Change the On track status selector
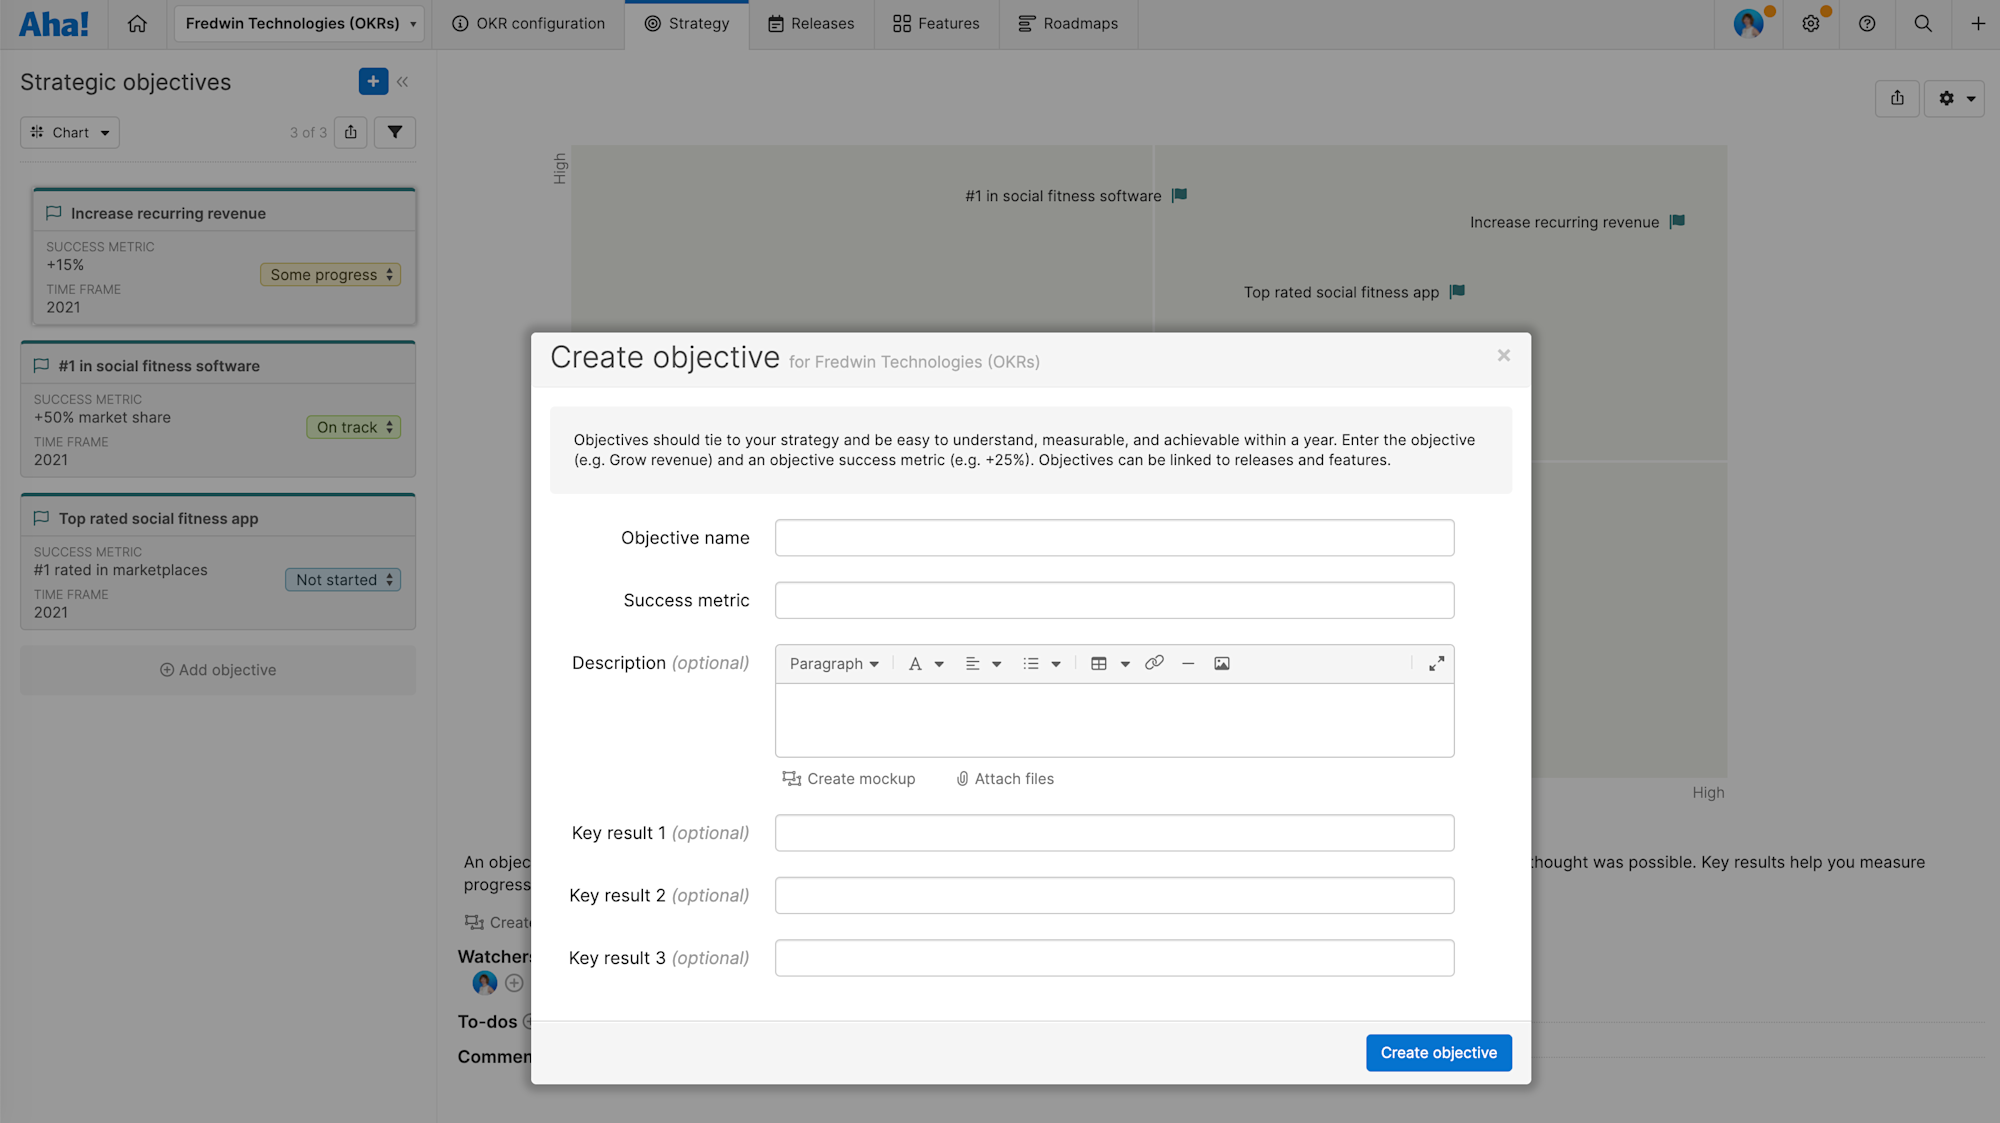 (x=354, y=427)
